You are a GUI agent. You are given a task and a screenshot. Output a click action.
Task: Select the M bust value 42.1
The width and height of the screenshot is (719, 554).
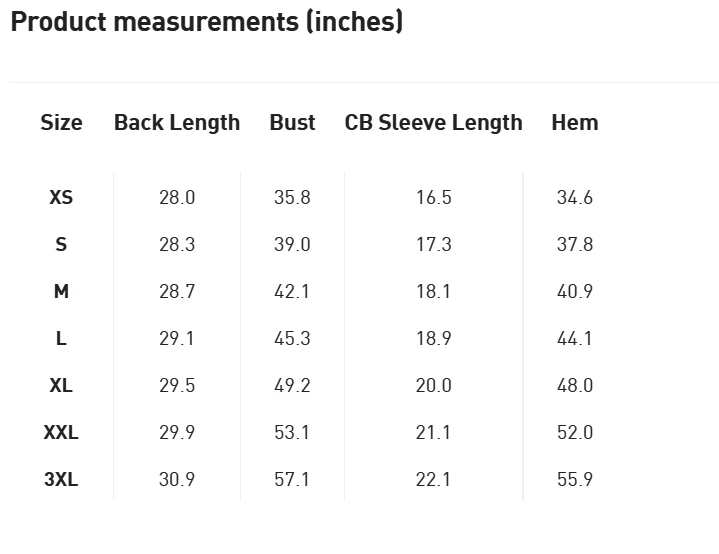pyautogui.click(x=292, y=291)
